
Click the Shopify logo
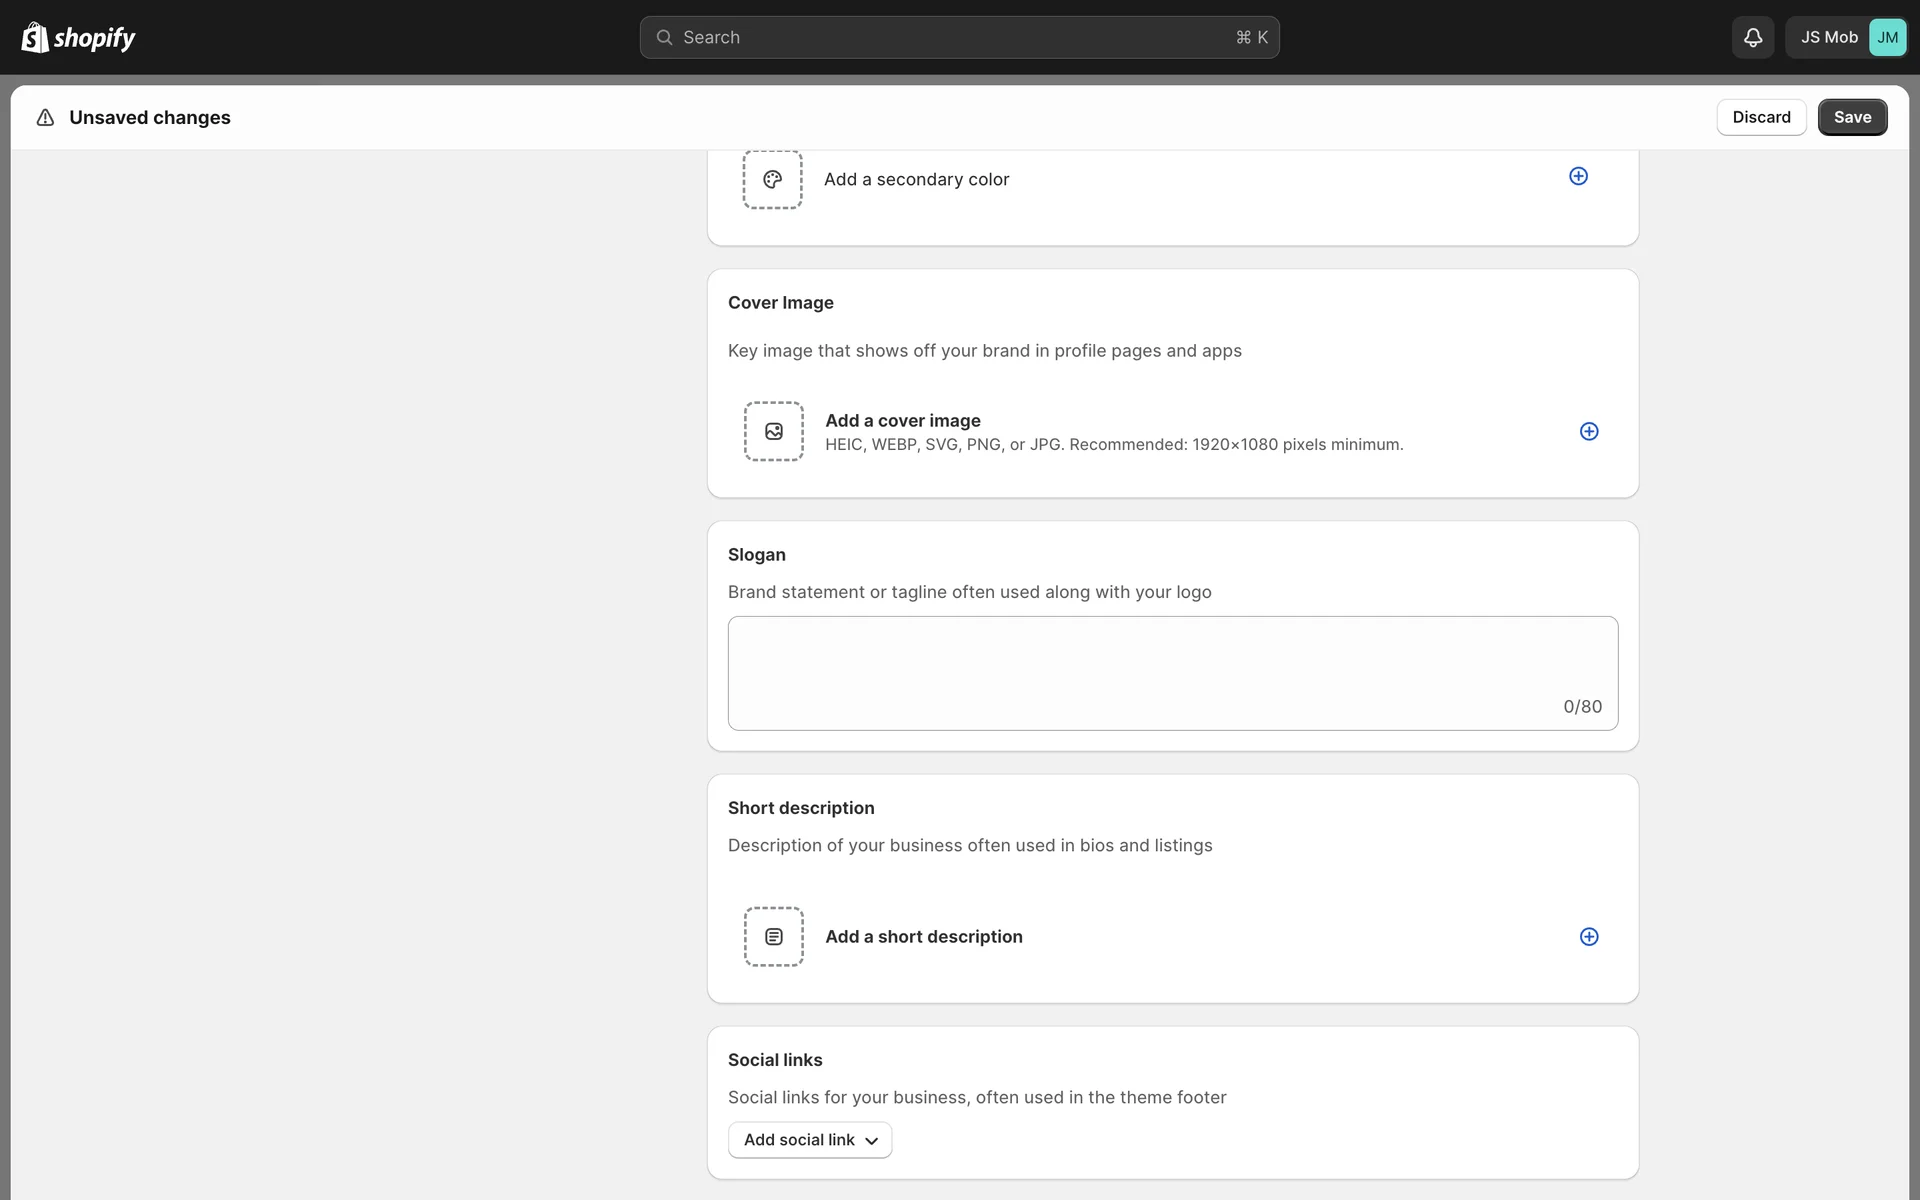[78, 38]
